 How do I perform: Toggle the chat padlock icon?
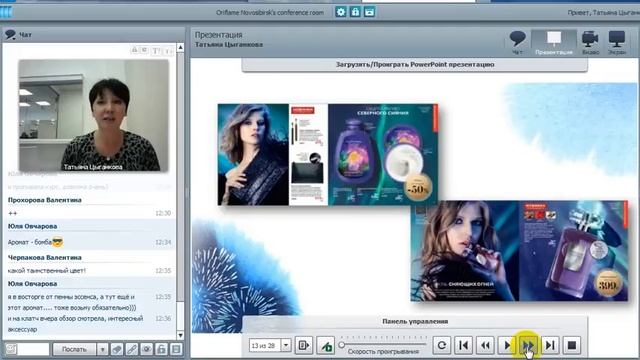tap(161, 349)
